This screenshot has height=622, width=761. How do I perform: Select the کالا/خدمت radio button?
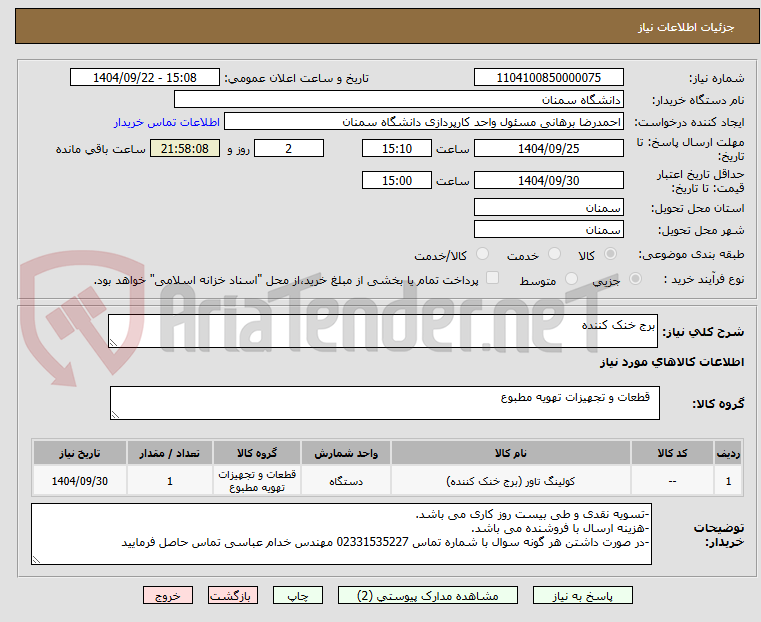(482, 254)
